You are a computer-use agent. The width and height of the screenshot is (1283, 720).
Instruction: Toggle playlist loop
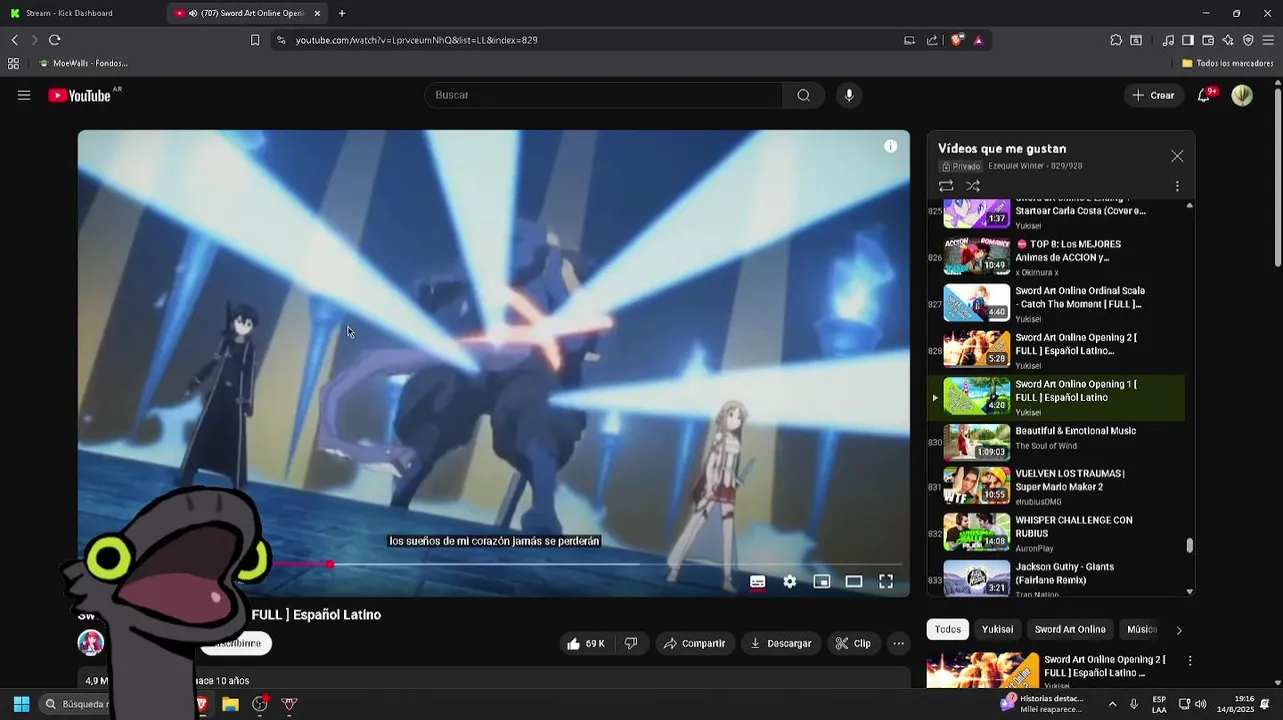(x=946, y=186)
